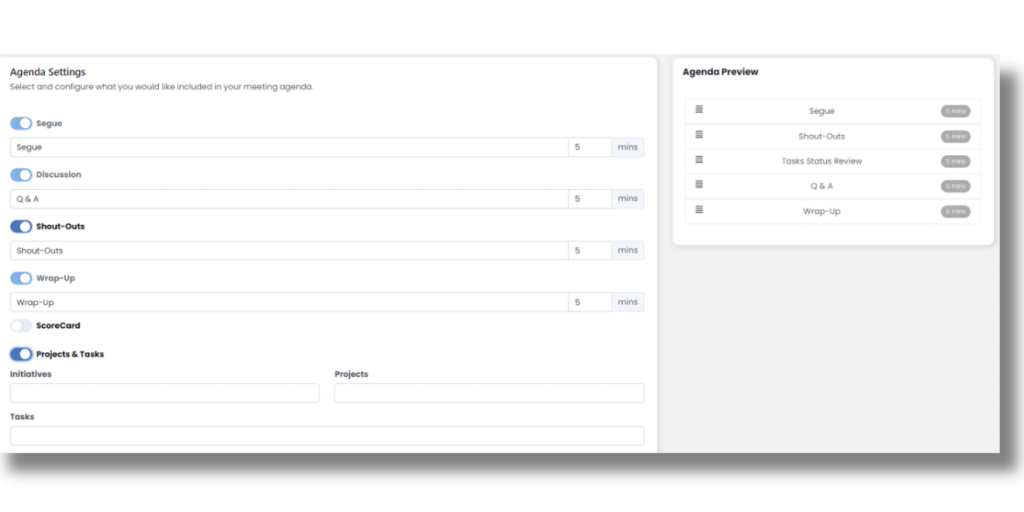
Task: Disable the Wrap-Up agenda toggle
Action: point(21,278)
